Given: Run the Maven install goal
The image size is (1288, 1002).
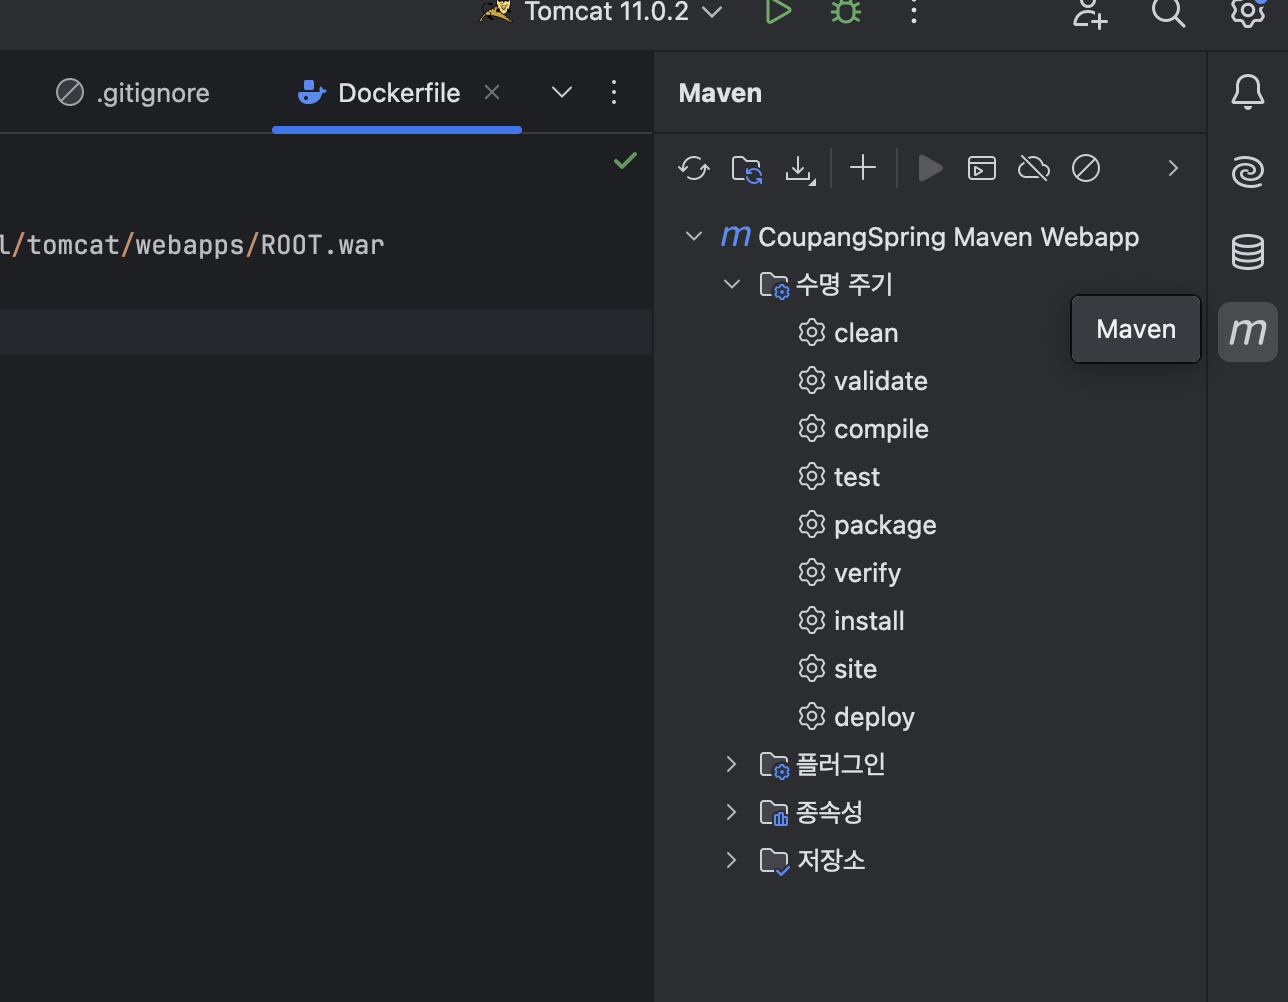Looking at the screenshot, I should pos(868,620).
